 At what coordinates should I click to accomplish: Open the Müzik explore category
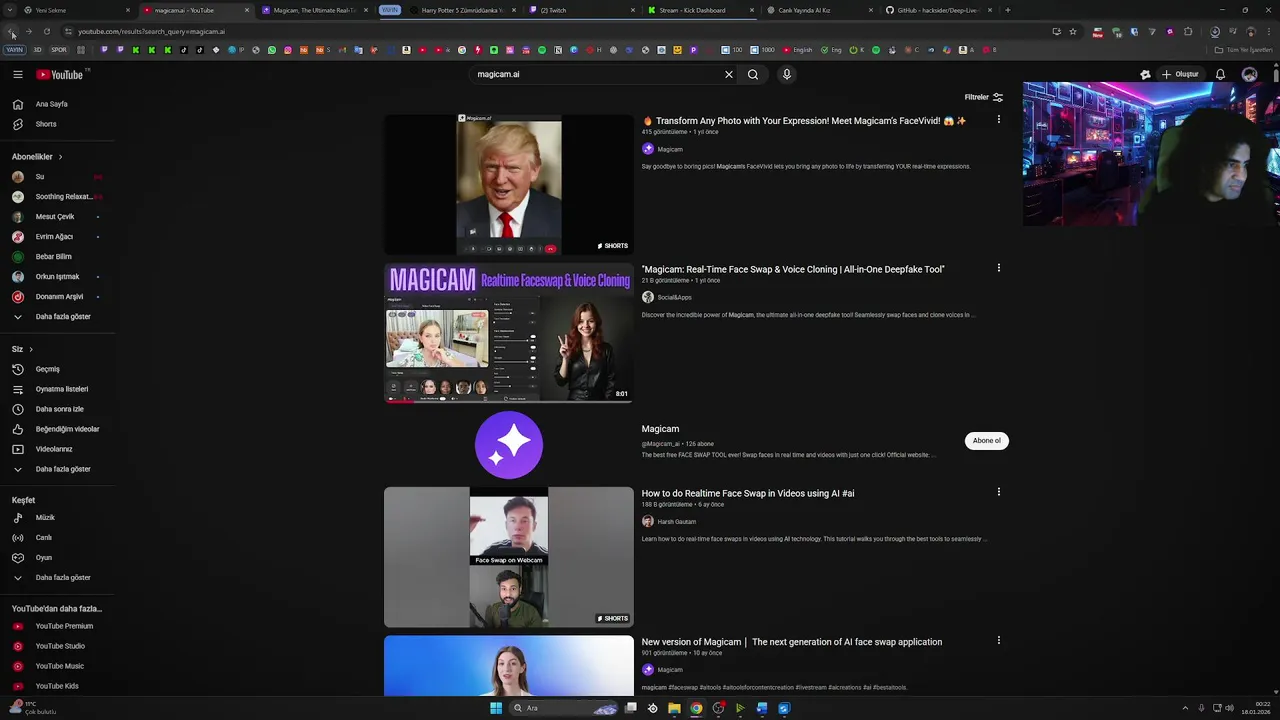(x=45, y=518)
